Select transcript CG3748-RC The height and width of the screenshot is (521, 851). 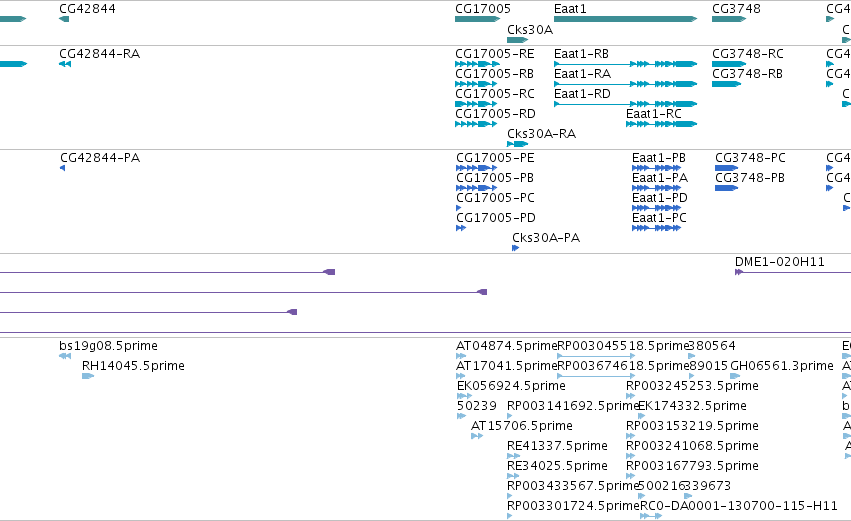(x=748, y=54)
